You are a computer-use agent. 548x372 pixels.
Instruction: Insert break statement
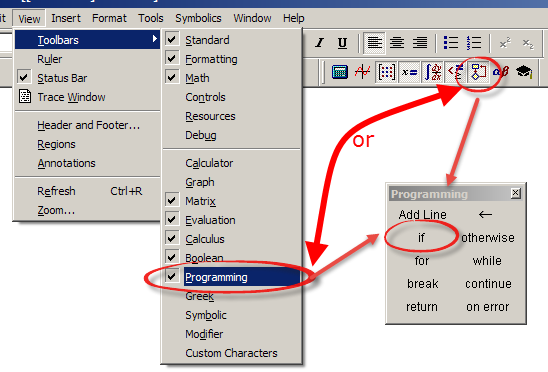point(422,284)
